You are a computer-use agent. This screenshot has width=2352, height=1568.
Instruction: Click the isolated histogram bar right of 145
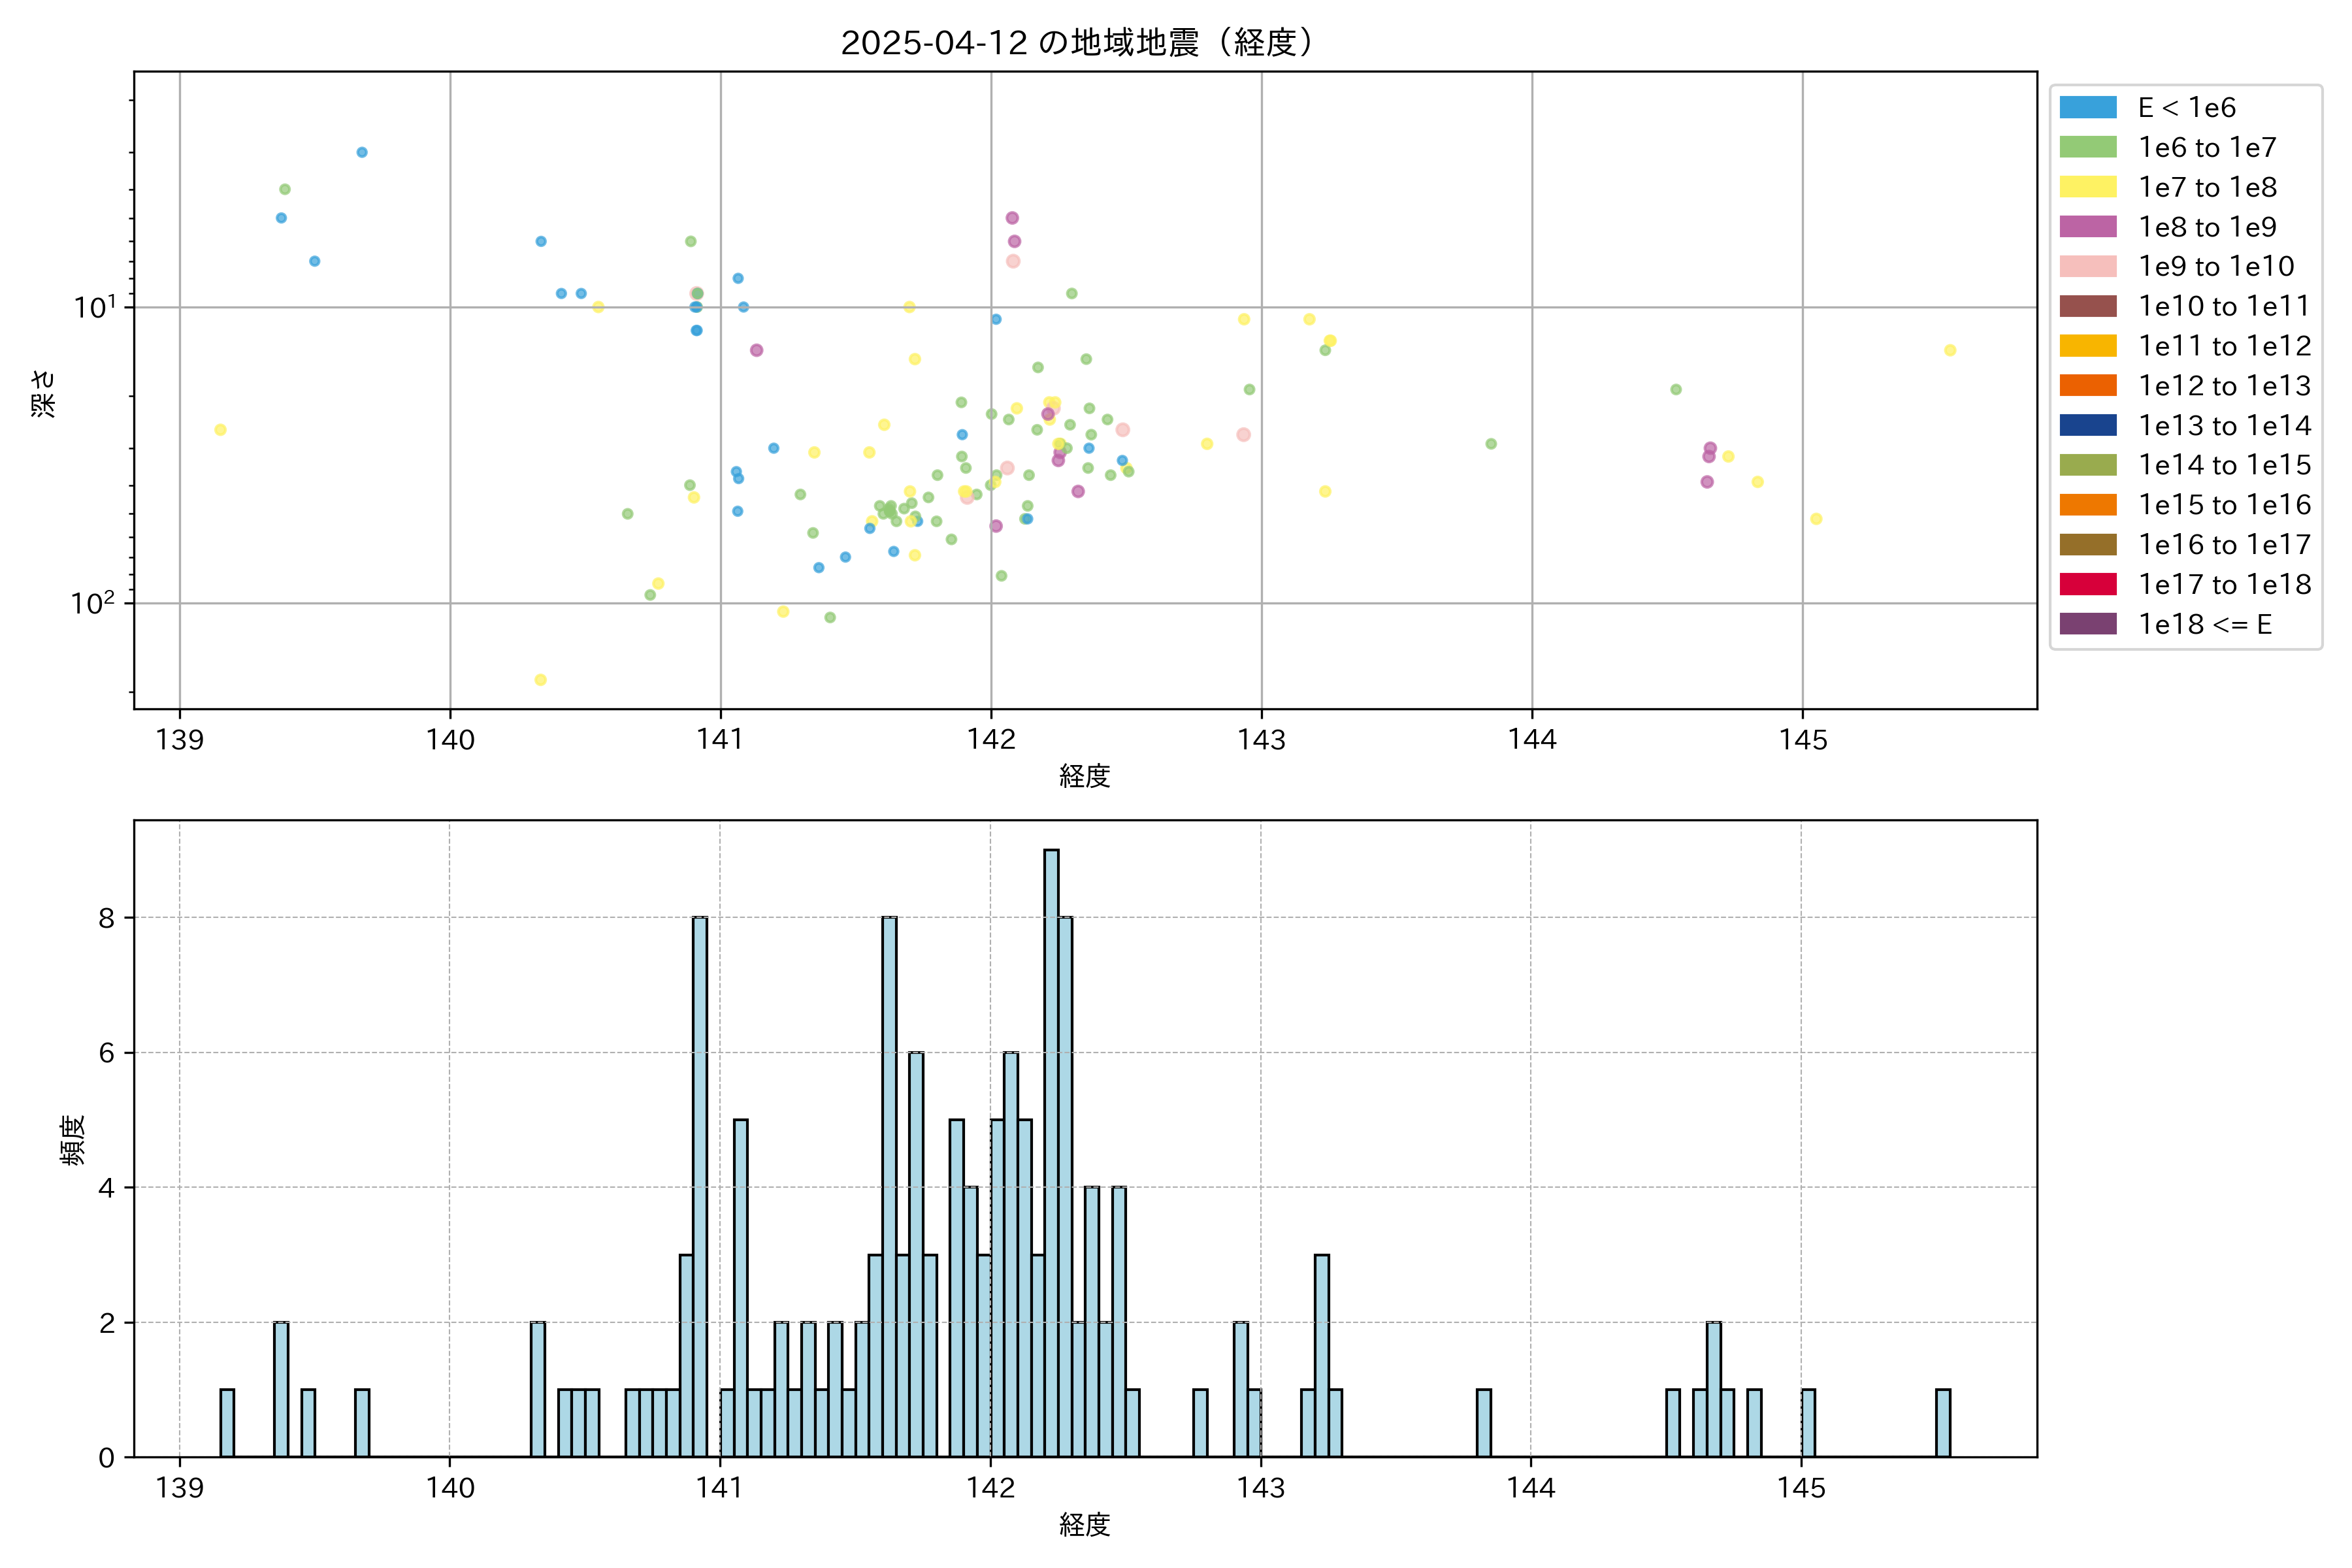(1942, 1422)
